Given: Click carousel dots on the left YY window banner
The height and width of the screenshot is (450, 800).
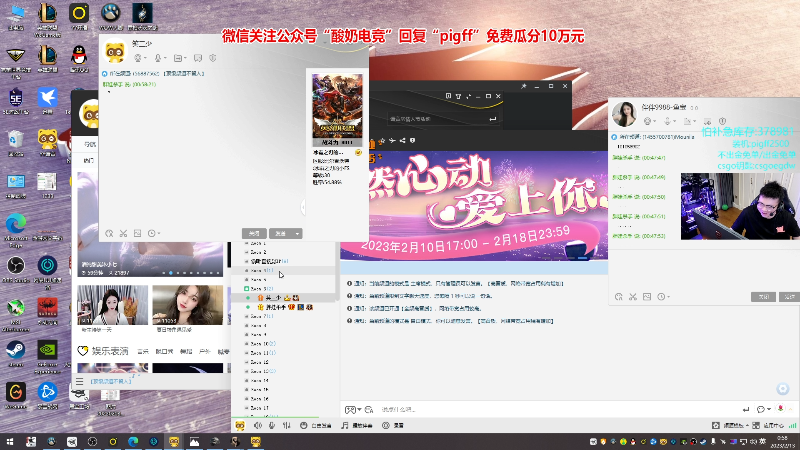Looking at the screenshot, I should (x=191, y=273).
